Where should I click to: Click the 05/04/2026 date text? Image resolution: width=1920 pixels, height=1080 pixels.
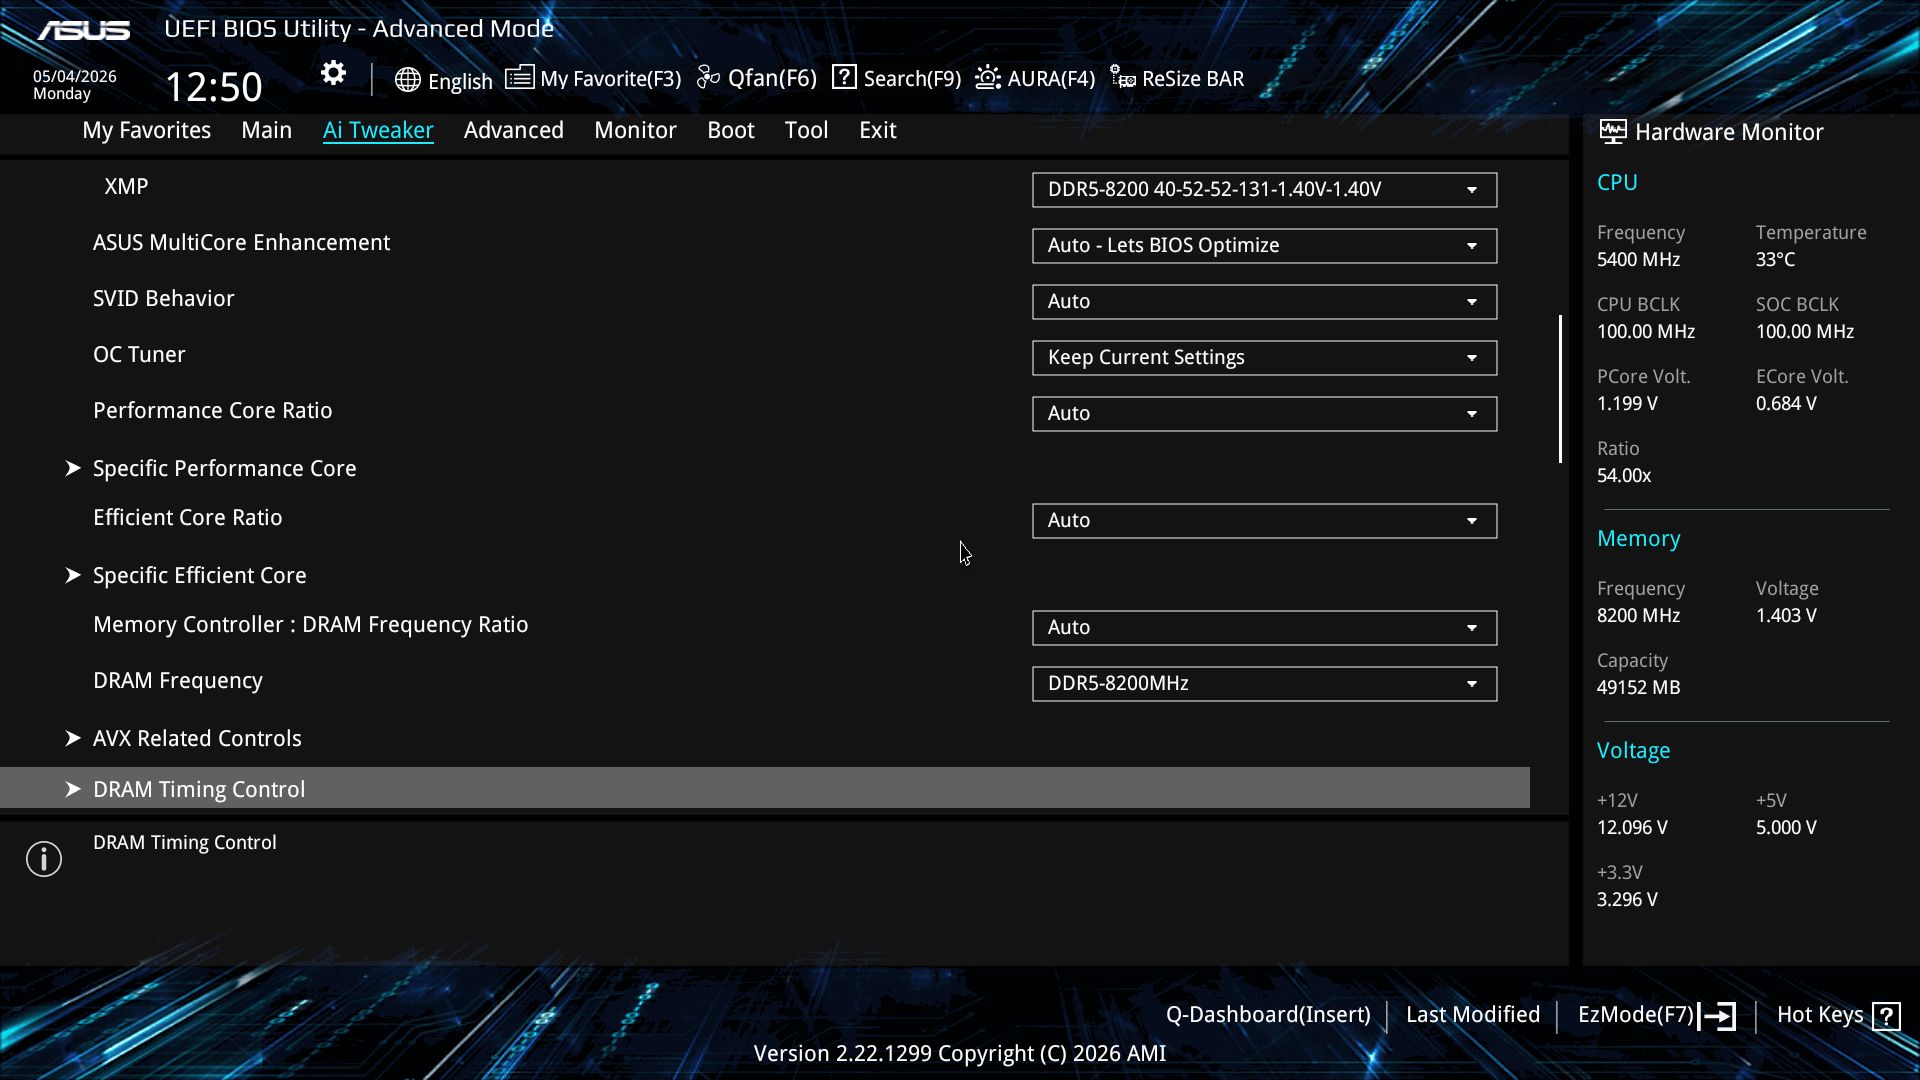pyautogui.click(x=75, y=76)
